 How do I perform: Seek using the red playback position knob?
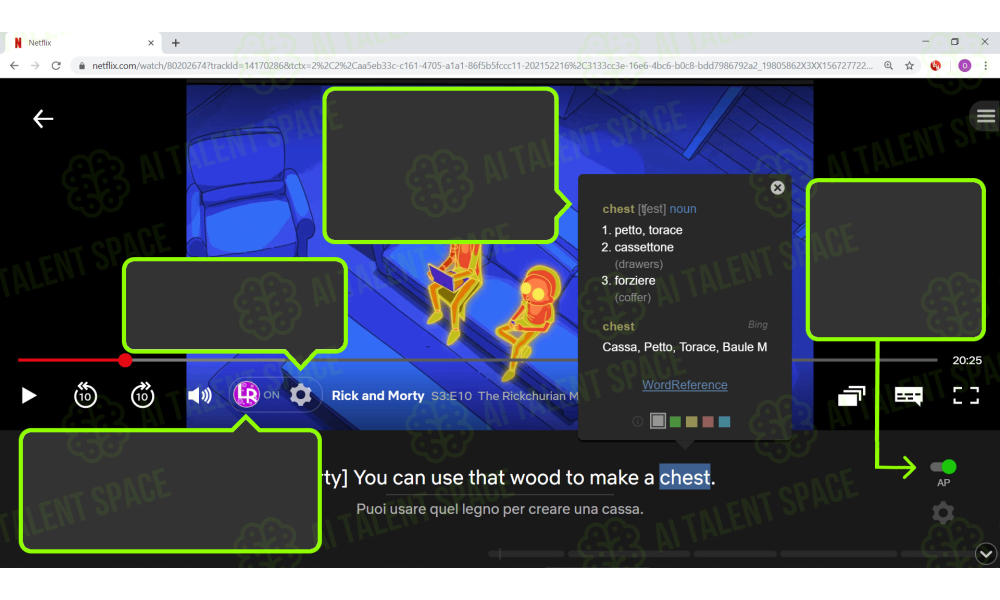point(125,360)
